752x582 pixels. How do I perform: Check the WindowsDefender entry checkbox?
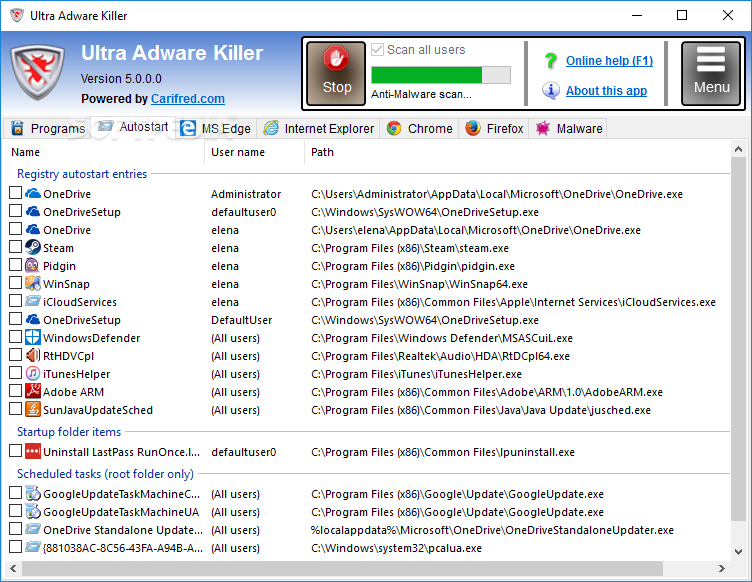tap(15, 337)
